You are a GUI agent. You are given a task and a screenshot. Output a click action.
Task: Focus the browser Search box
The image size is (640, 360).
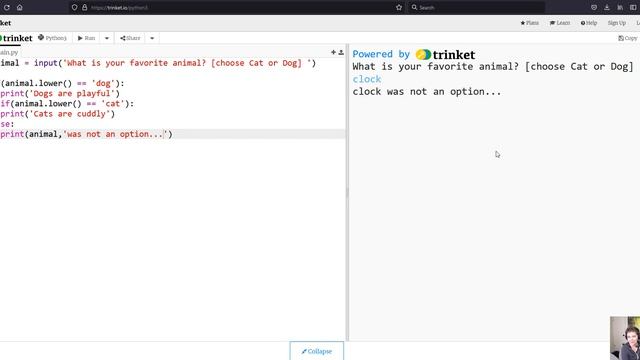click(476, 7)
